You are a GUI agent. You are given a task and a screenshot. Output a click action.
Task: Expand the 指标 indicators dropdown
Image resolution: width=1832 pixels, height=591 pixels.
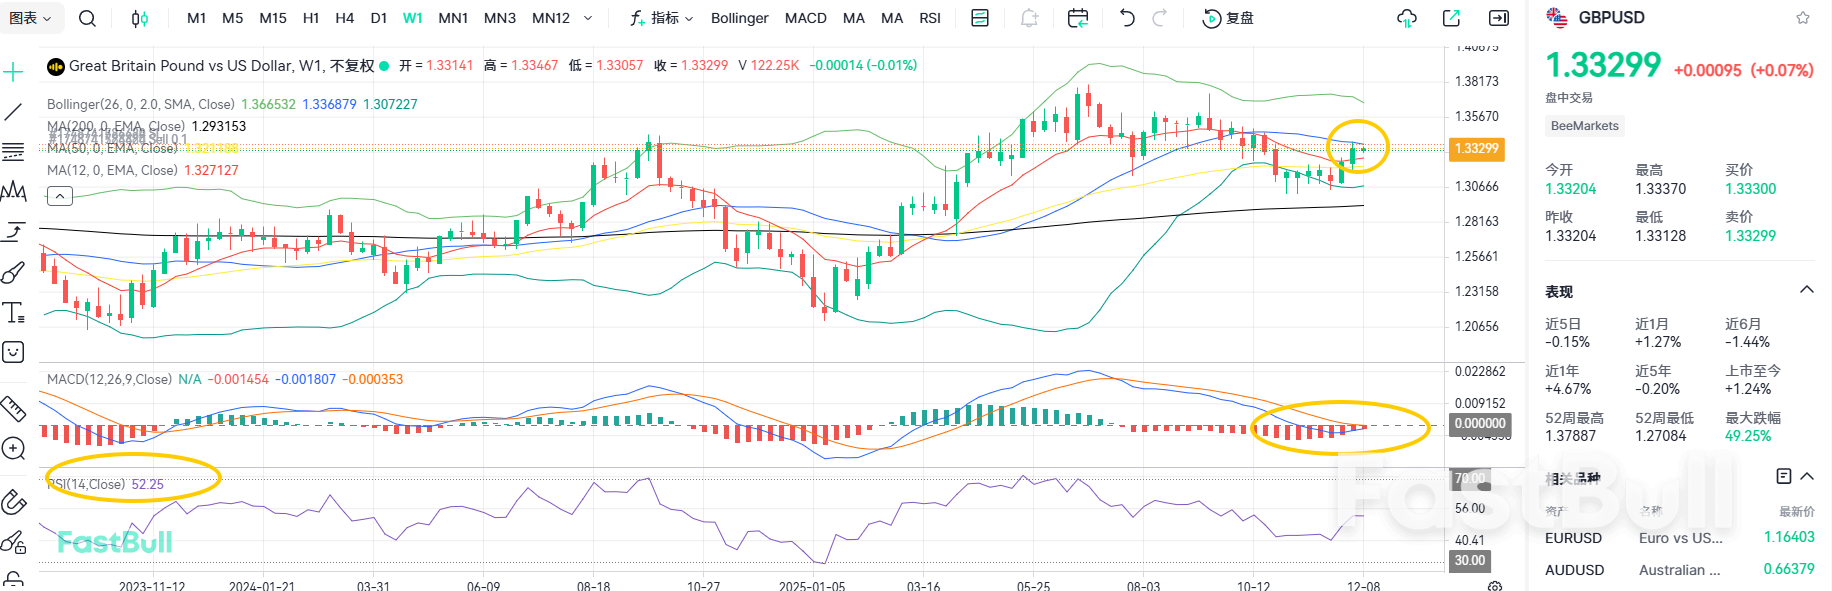click(662, 18)
